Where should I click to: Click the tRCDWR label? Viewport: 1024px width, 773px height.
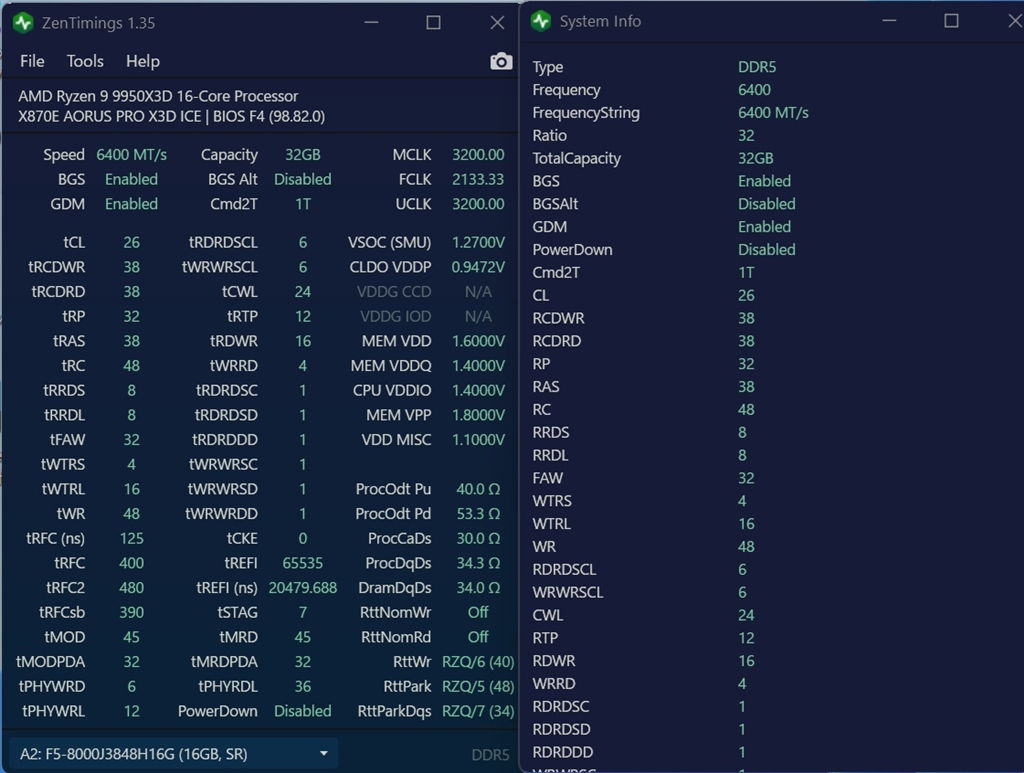(56, 267)
